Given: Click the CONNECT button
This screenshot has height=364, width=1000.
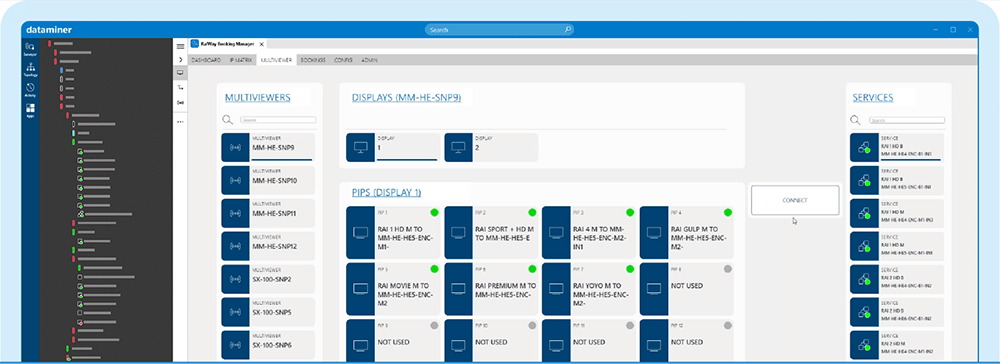Looking at the screenshot, I should [x=795, y=200].
